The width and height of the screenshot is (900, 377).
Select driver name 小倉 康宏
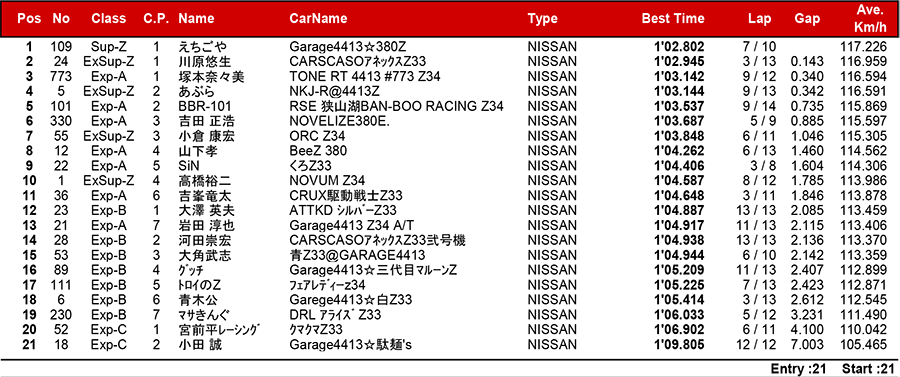coord(207,137)
